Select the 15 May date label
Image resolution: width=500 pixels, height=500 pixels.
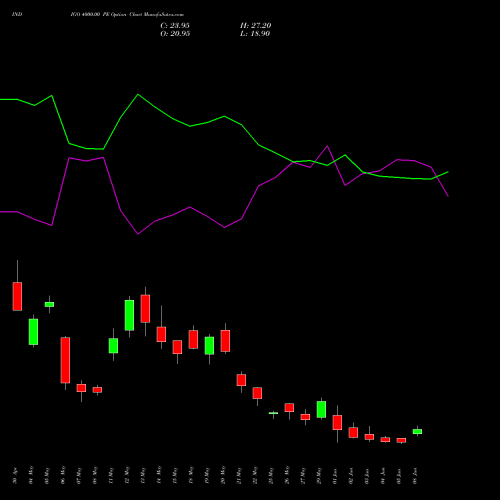pos(175,476)
